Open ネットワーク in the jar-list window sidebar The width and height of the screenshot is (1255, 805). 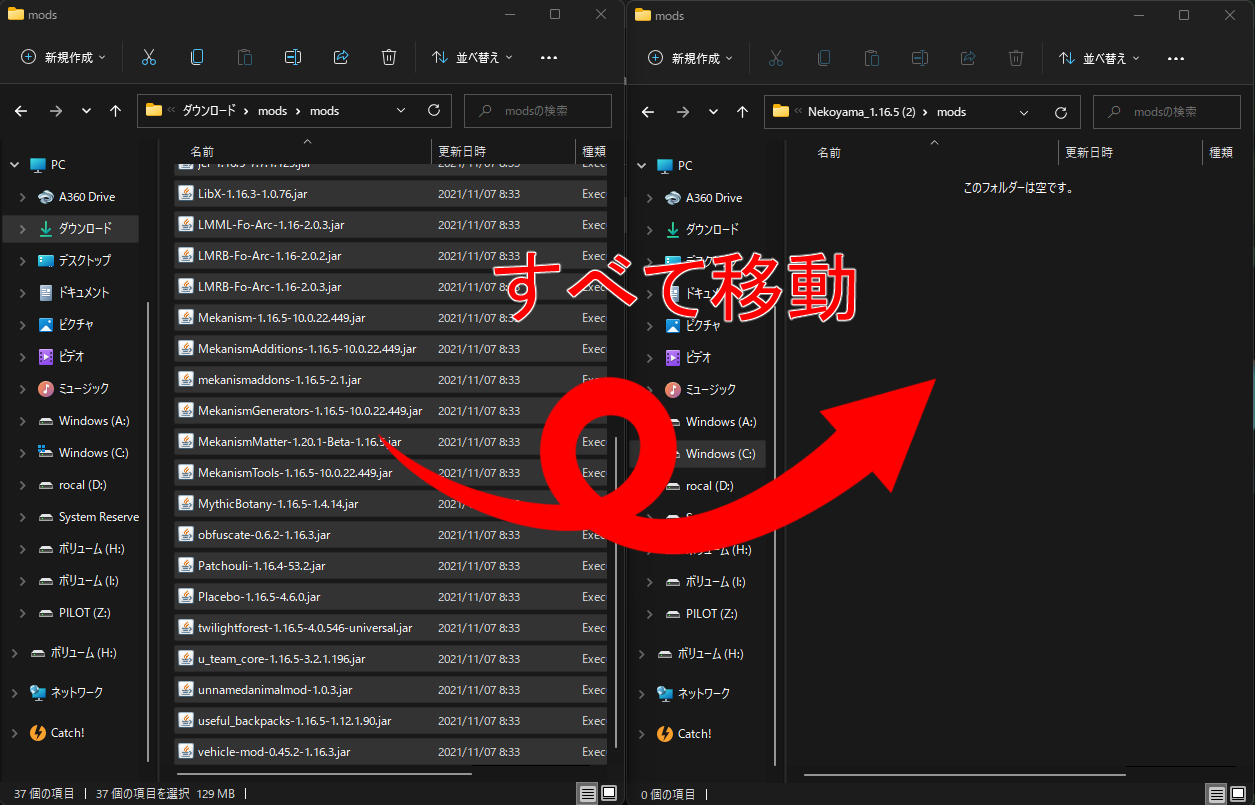[x=75, y=693]
